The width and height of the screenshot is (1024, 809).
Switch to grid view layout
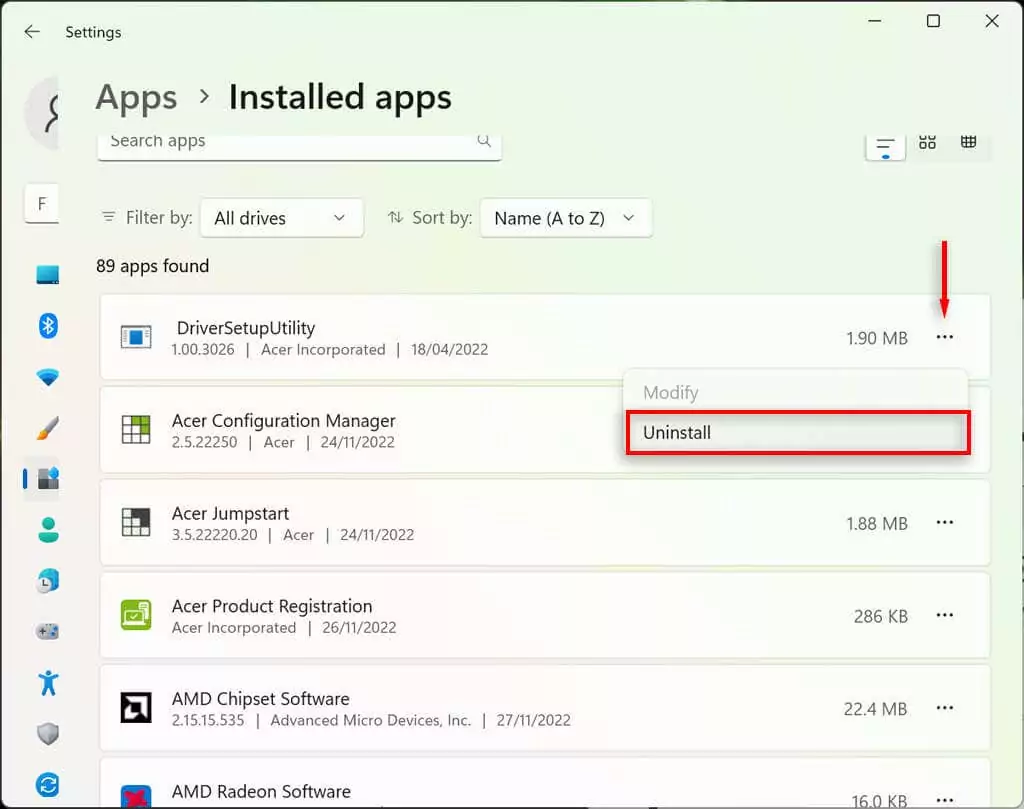click(927, 142)
